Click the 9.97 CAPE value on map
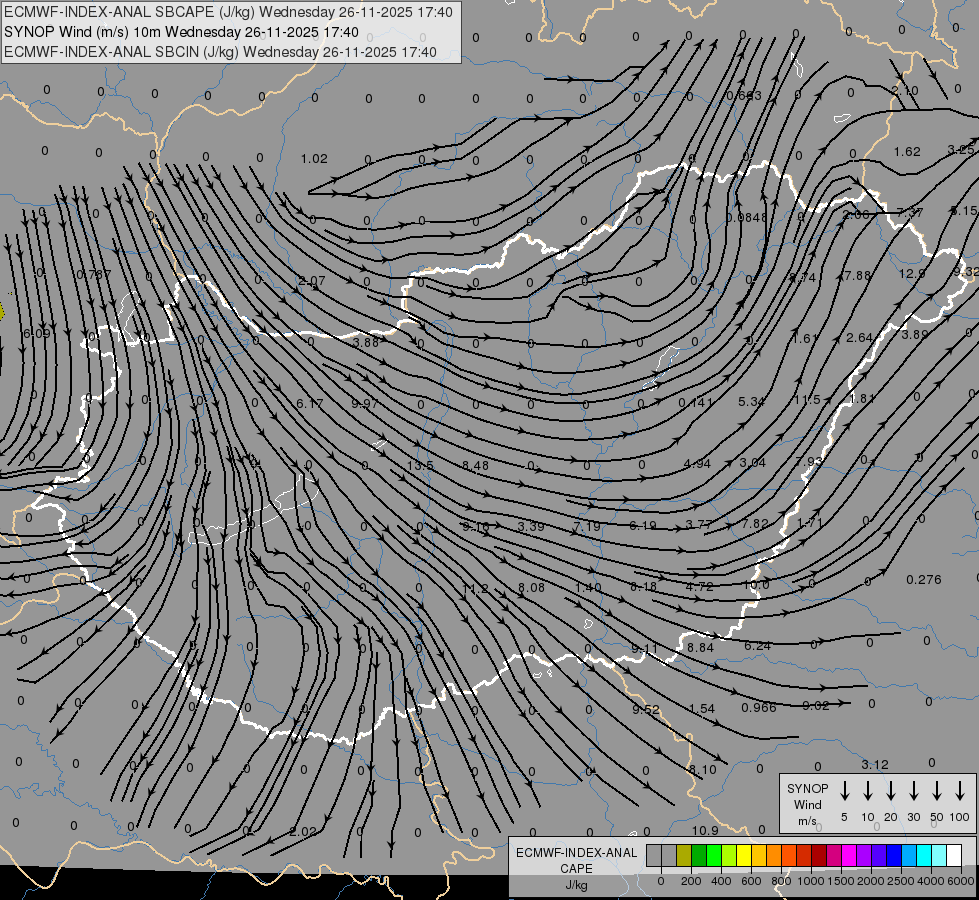This screenshot has height=900, width=979. [x=365, y=403]
